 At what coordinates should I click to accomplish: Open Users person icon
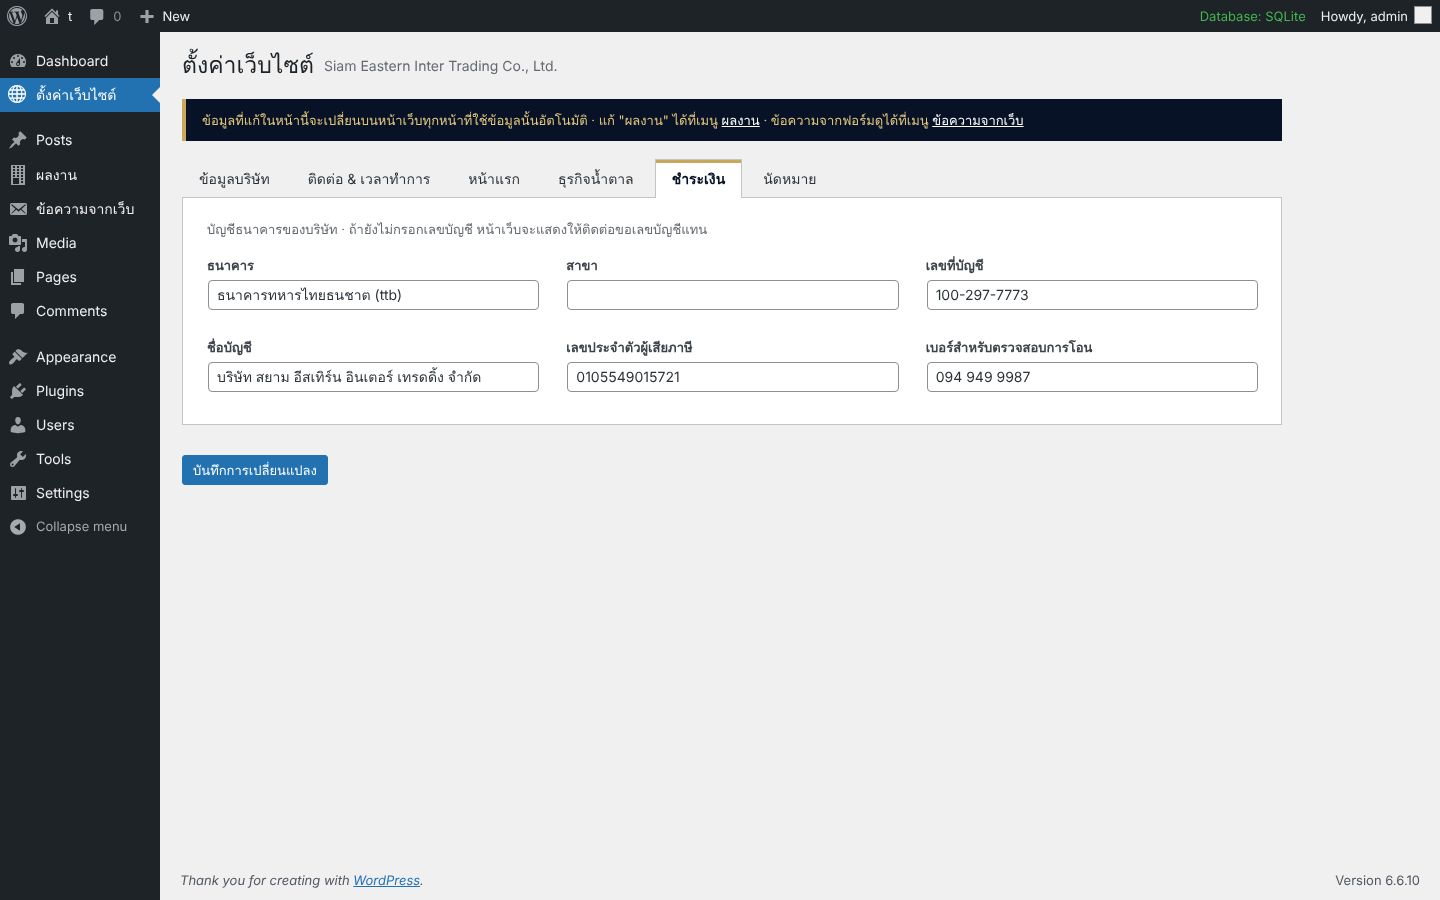click(17, 425)
